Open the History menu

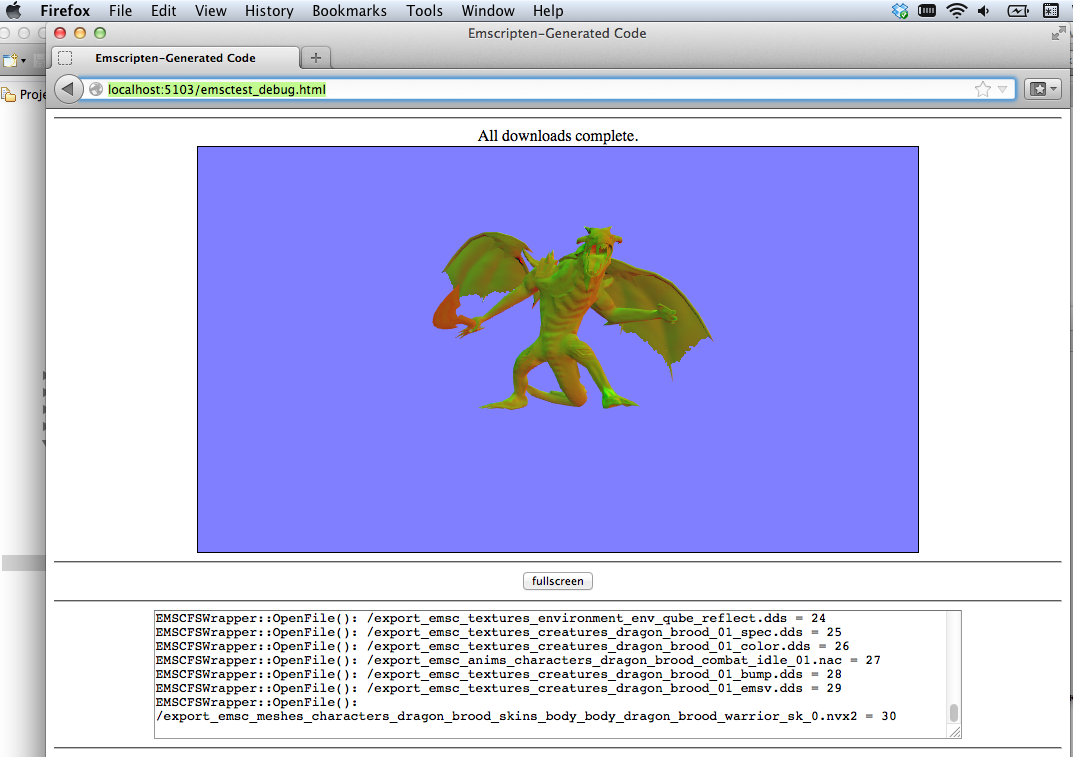(269, 11)
